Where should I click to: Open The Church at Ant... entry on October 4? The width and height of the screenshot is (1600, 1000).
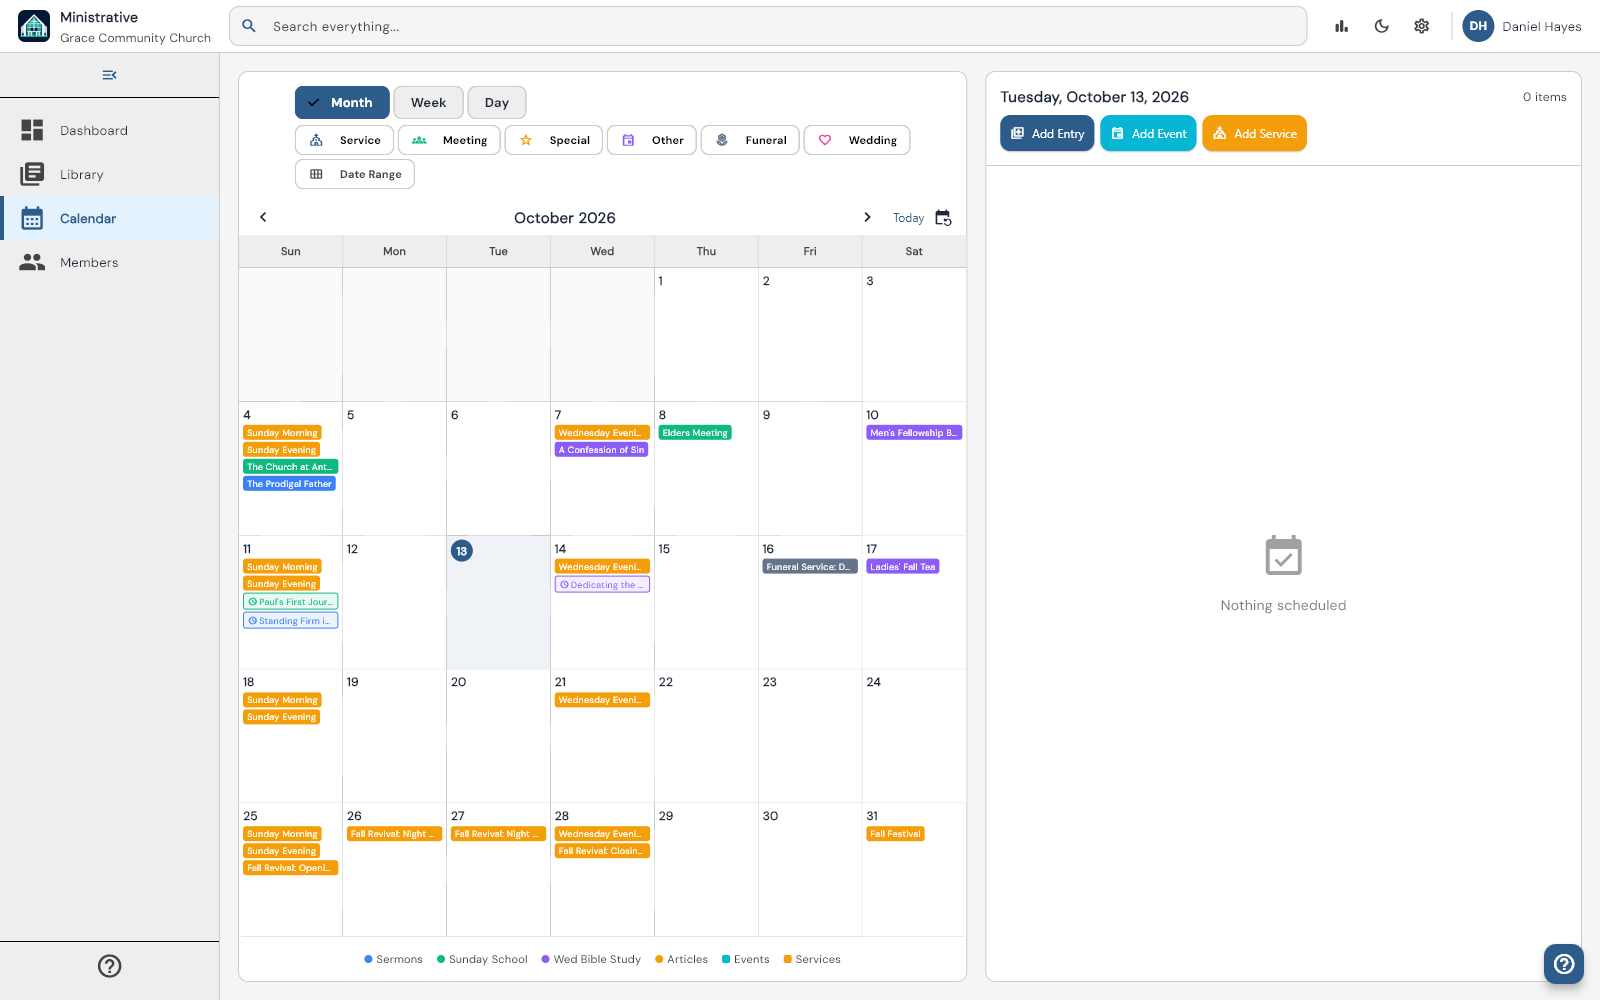coord(291,467)
